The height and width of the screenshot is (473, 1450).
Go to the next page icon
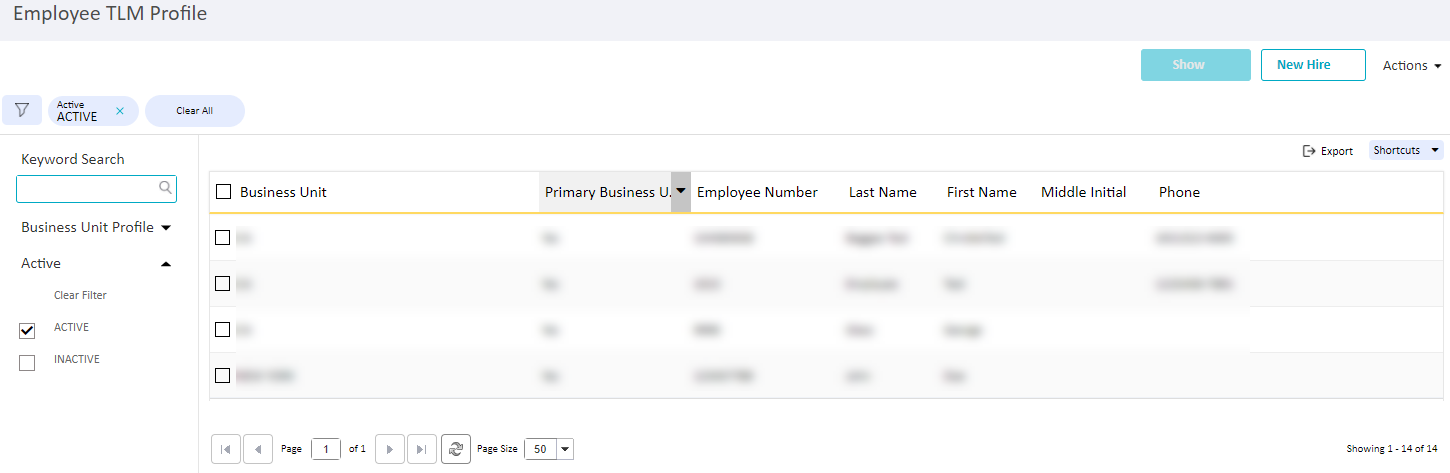point(389,449)
